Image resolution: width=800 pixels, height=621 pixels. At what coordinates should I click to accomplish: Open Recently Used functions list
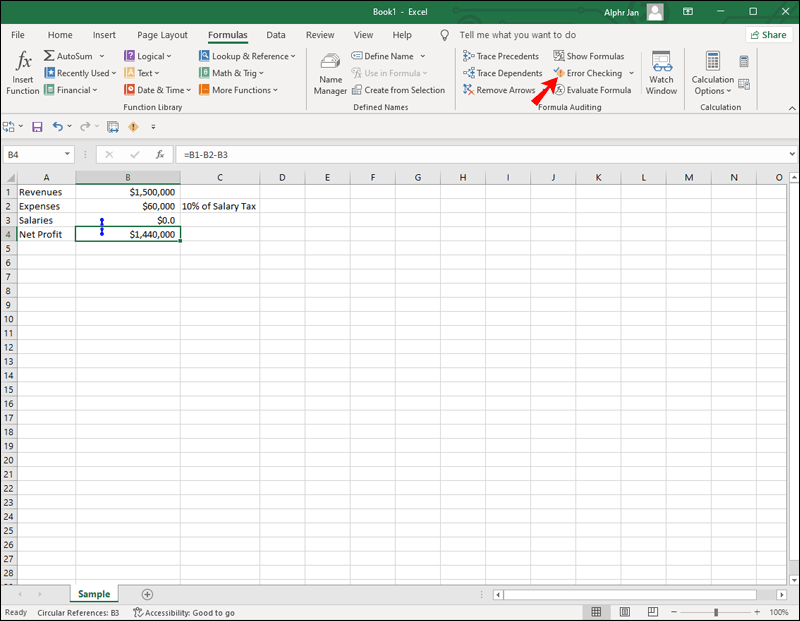coord(80,73)
